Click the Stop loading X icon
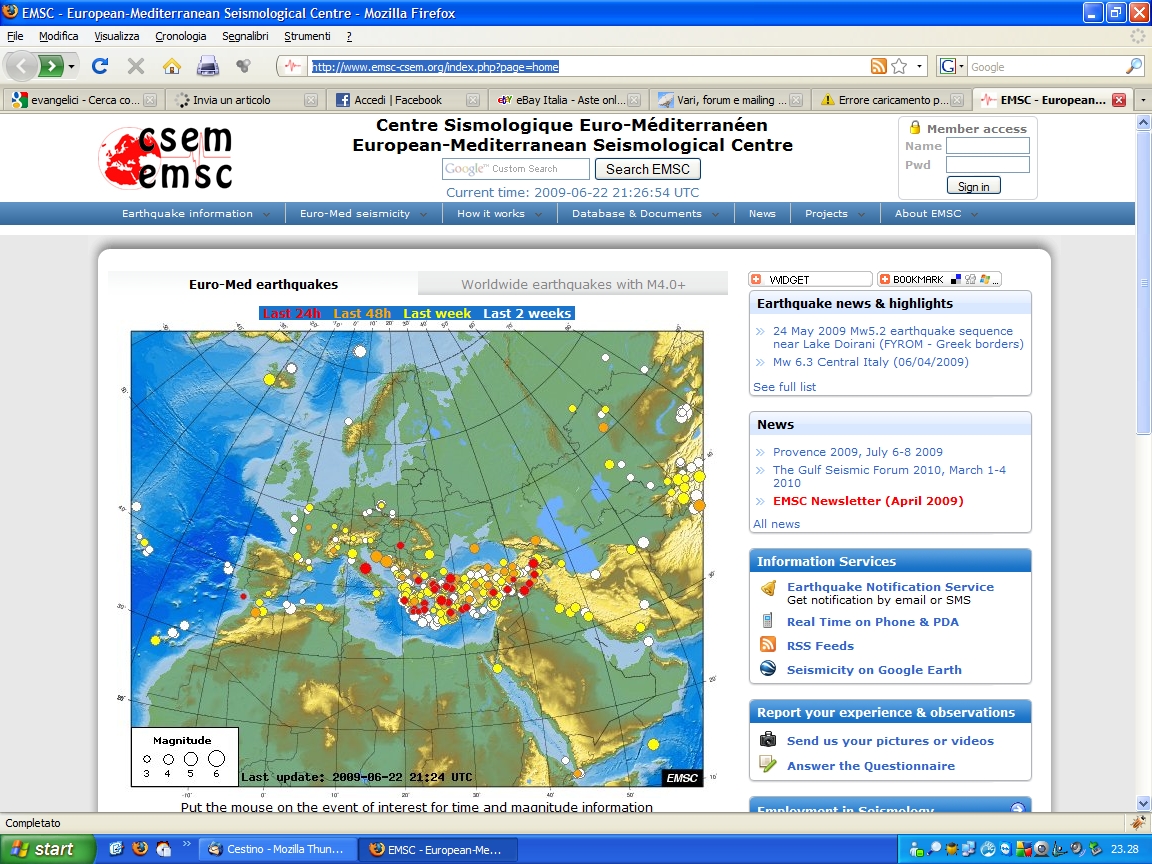The height and width of the screenshot is (864, 1152). point(136,66)
